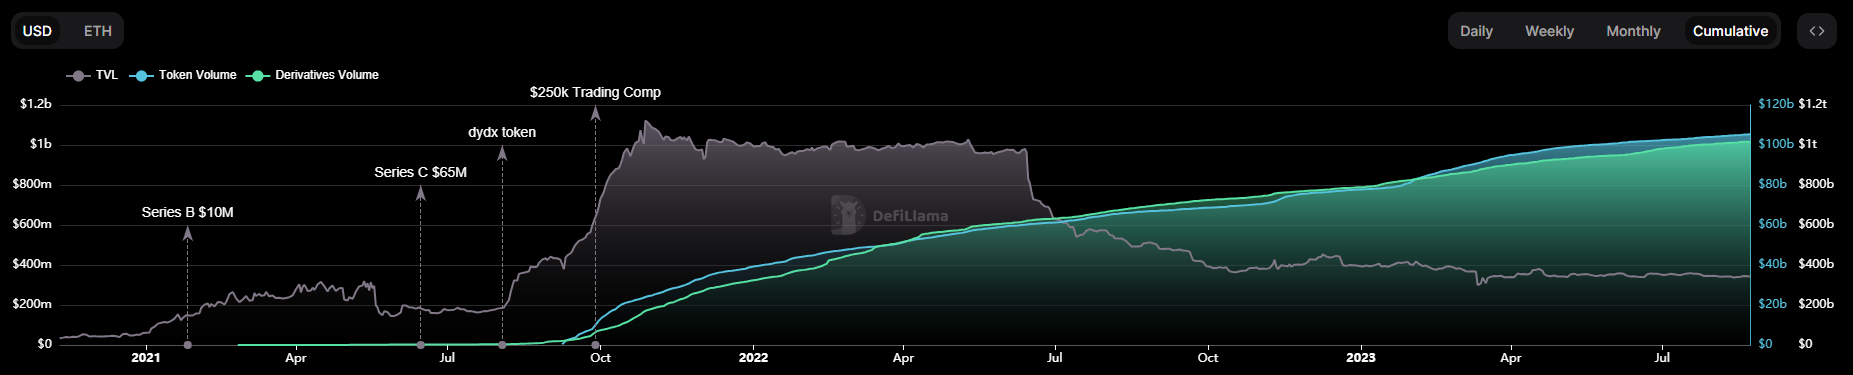Click the Series C $65M event marker dot
The height and width of the screenshot is (375, 1853).
click(420, 345)
